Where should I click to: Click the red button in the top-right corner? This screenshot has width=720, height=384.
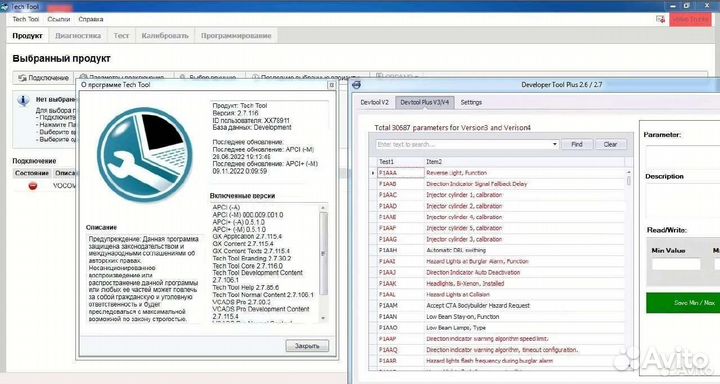coord(690,19)
